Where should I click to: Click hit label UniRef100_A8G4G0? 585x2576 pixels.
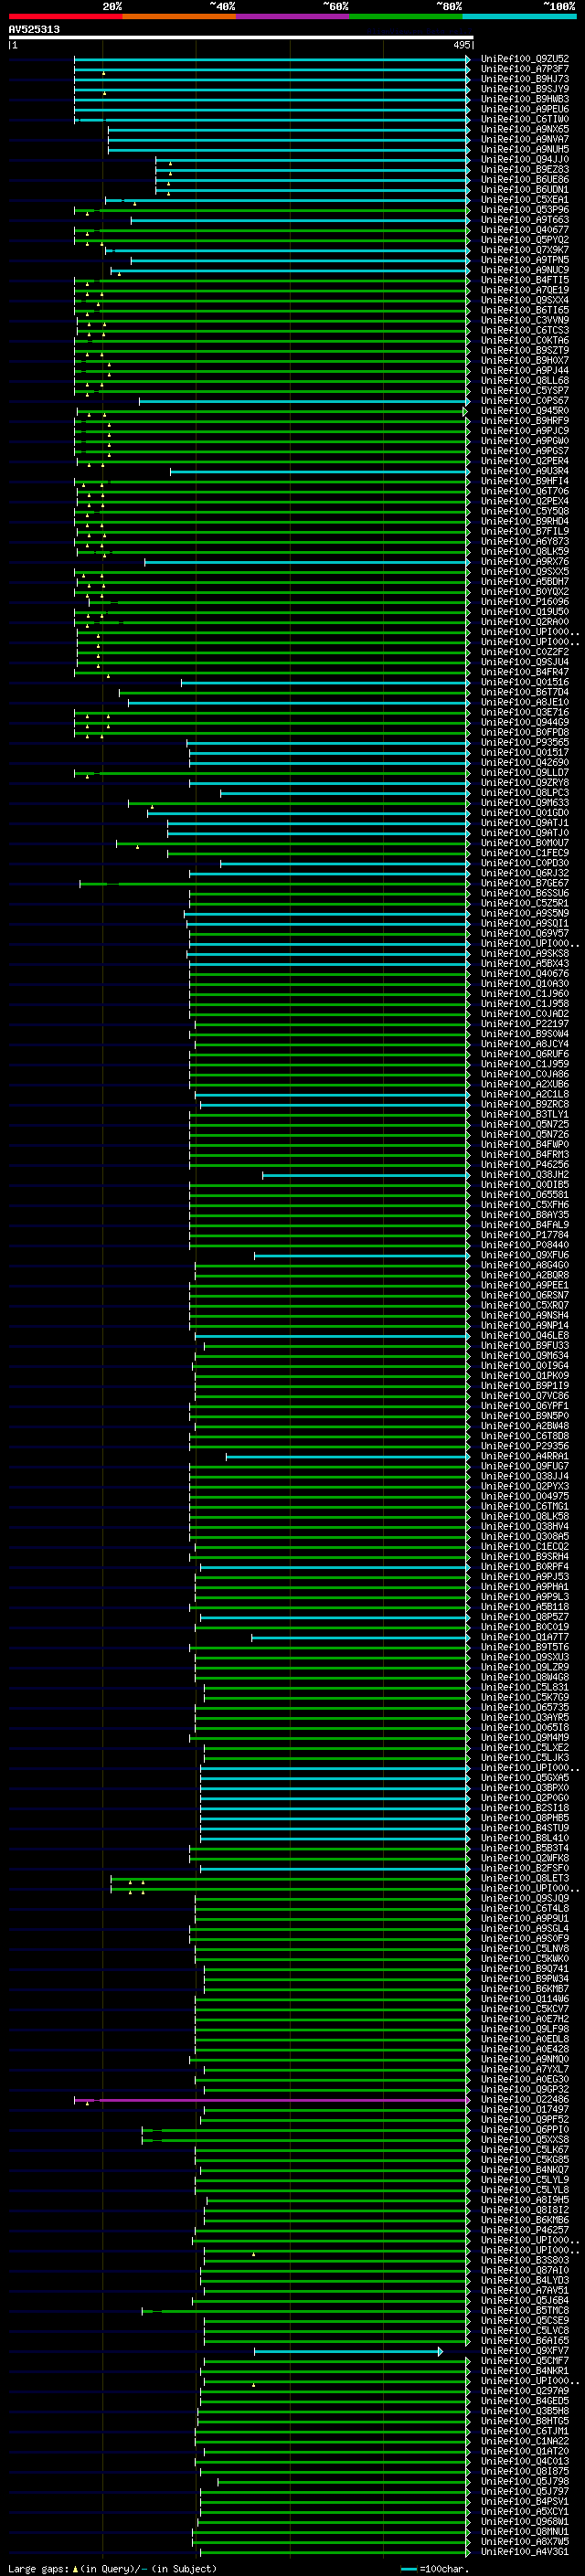click(x=525, y=1265)
